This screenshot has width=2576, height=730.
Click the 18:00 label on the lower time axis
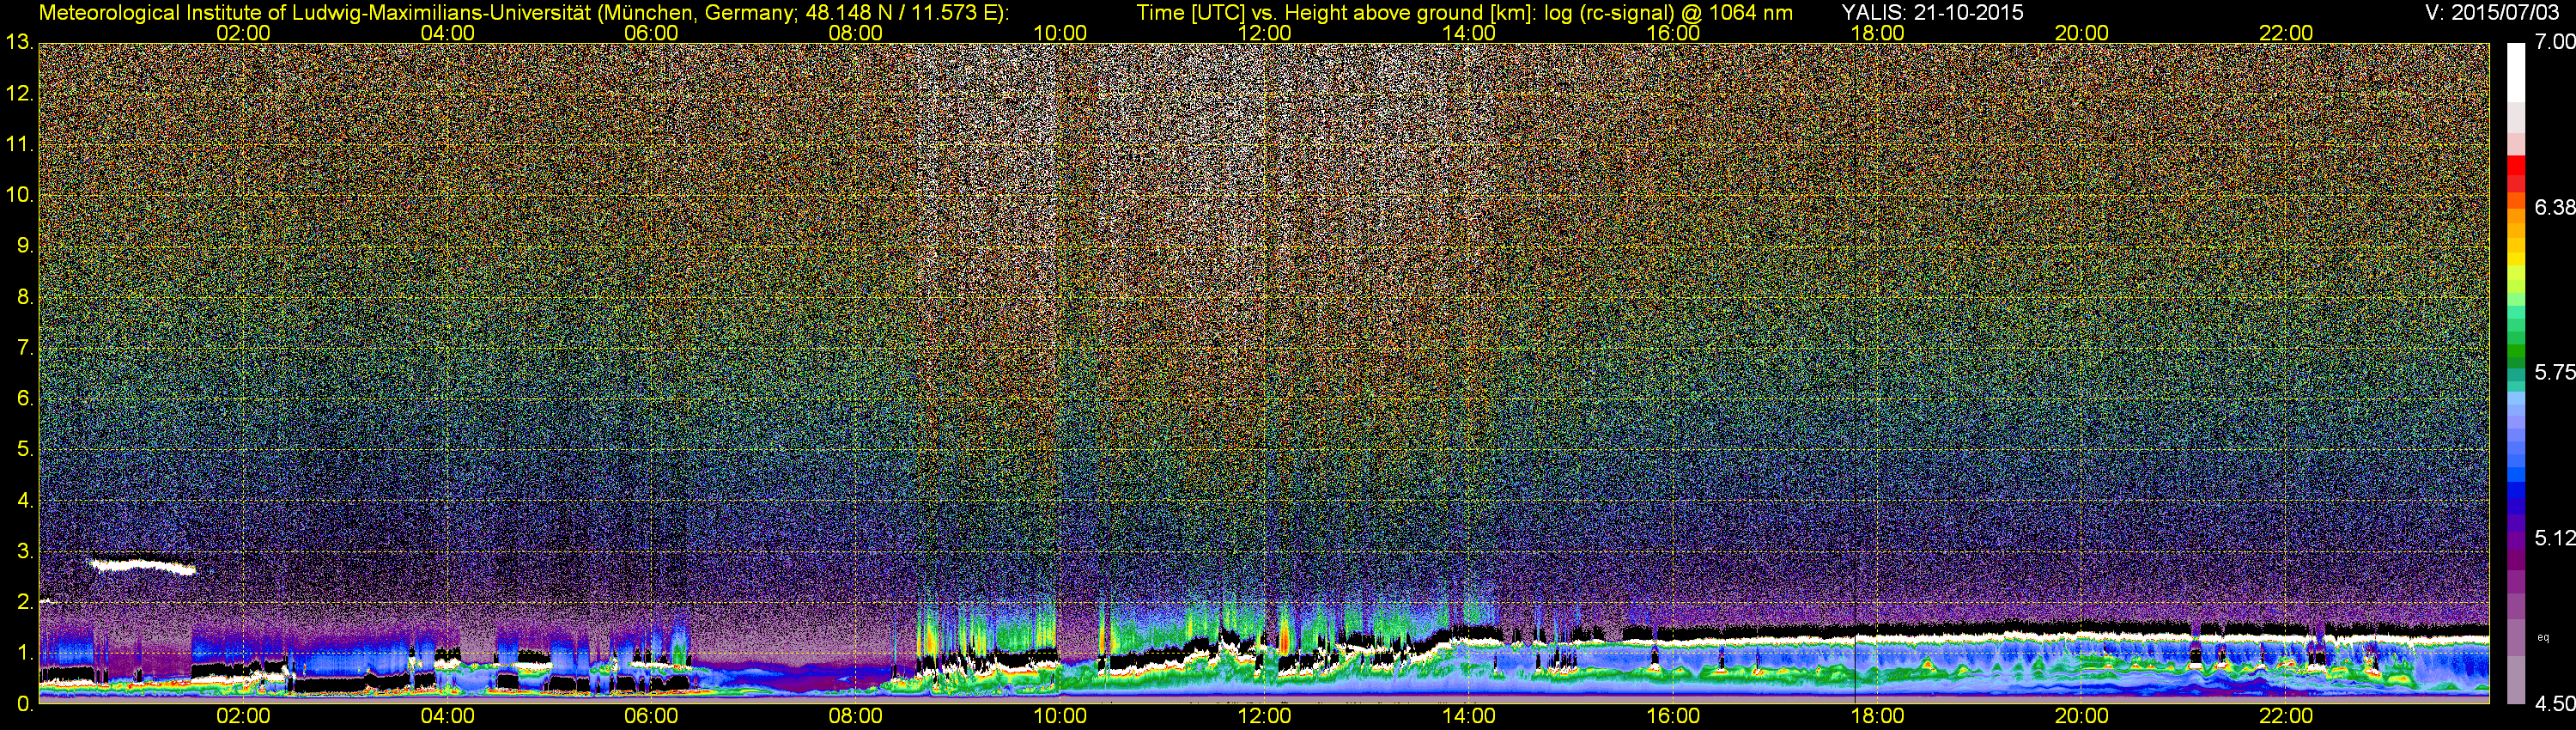point(1877,716)
